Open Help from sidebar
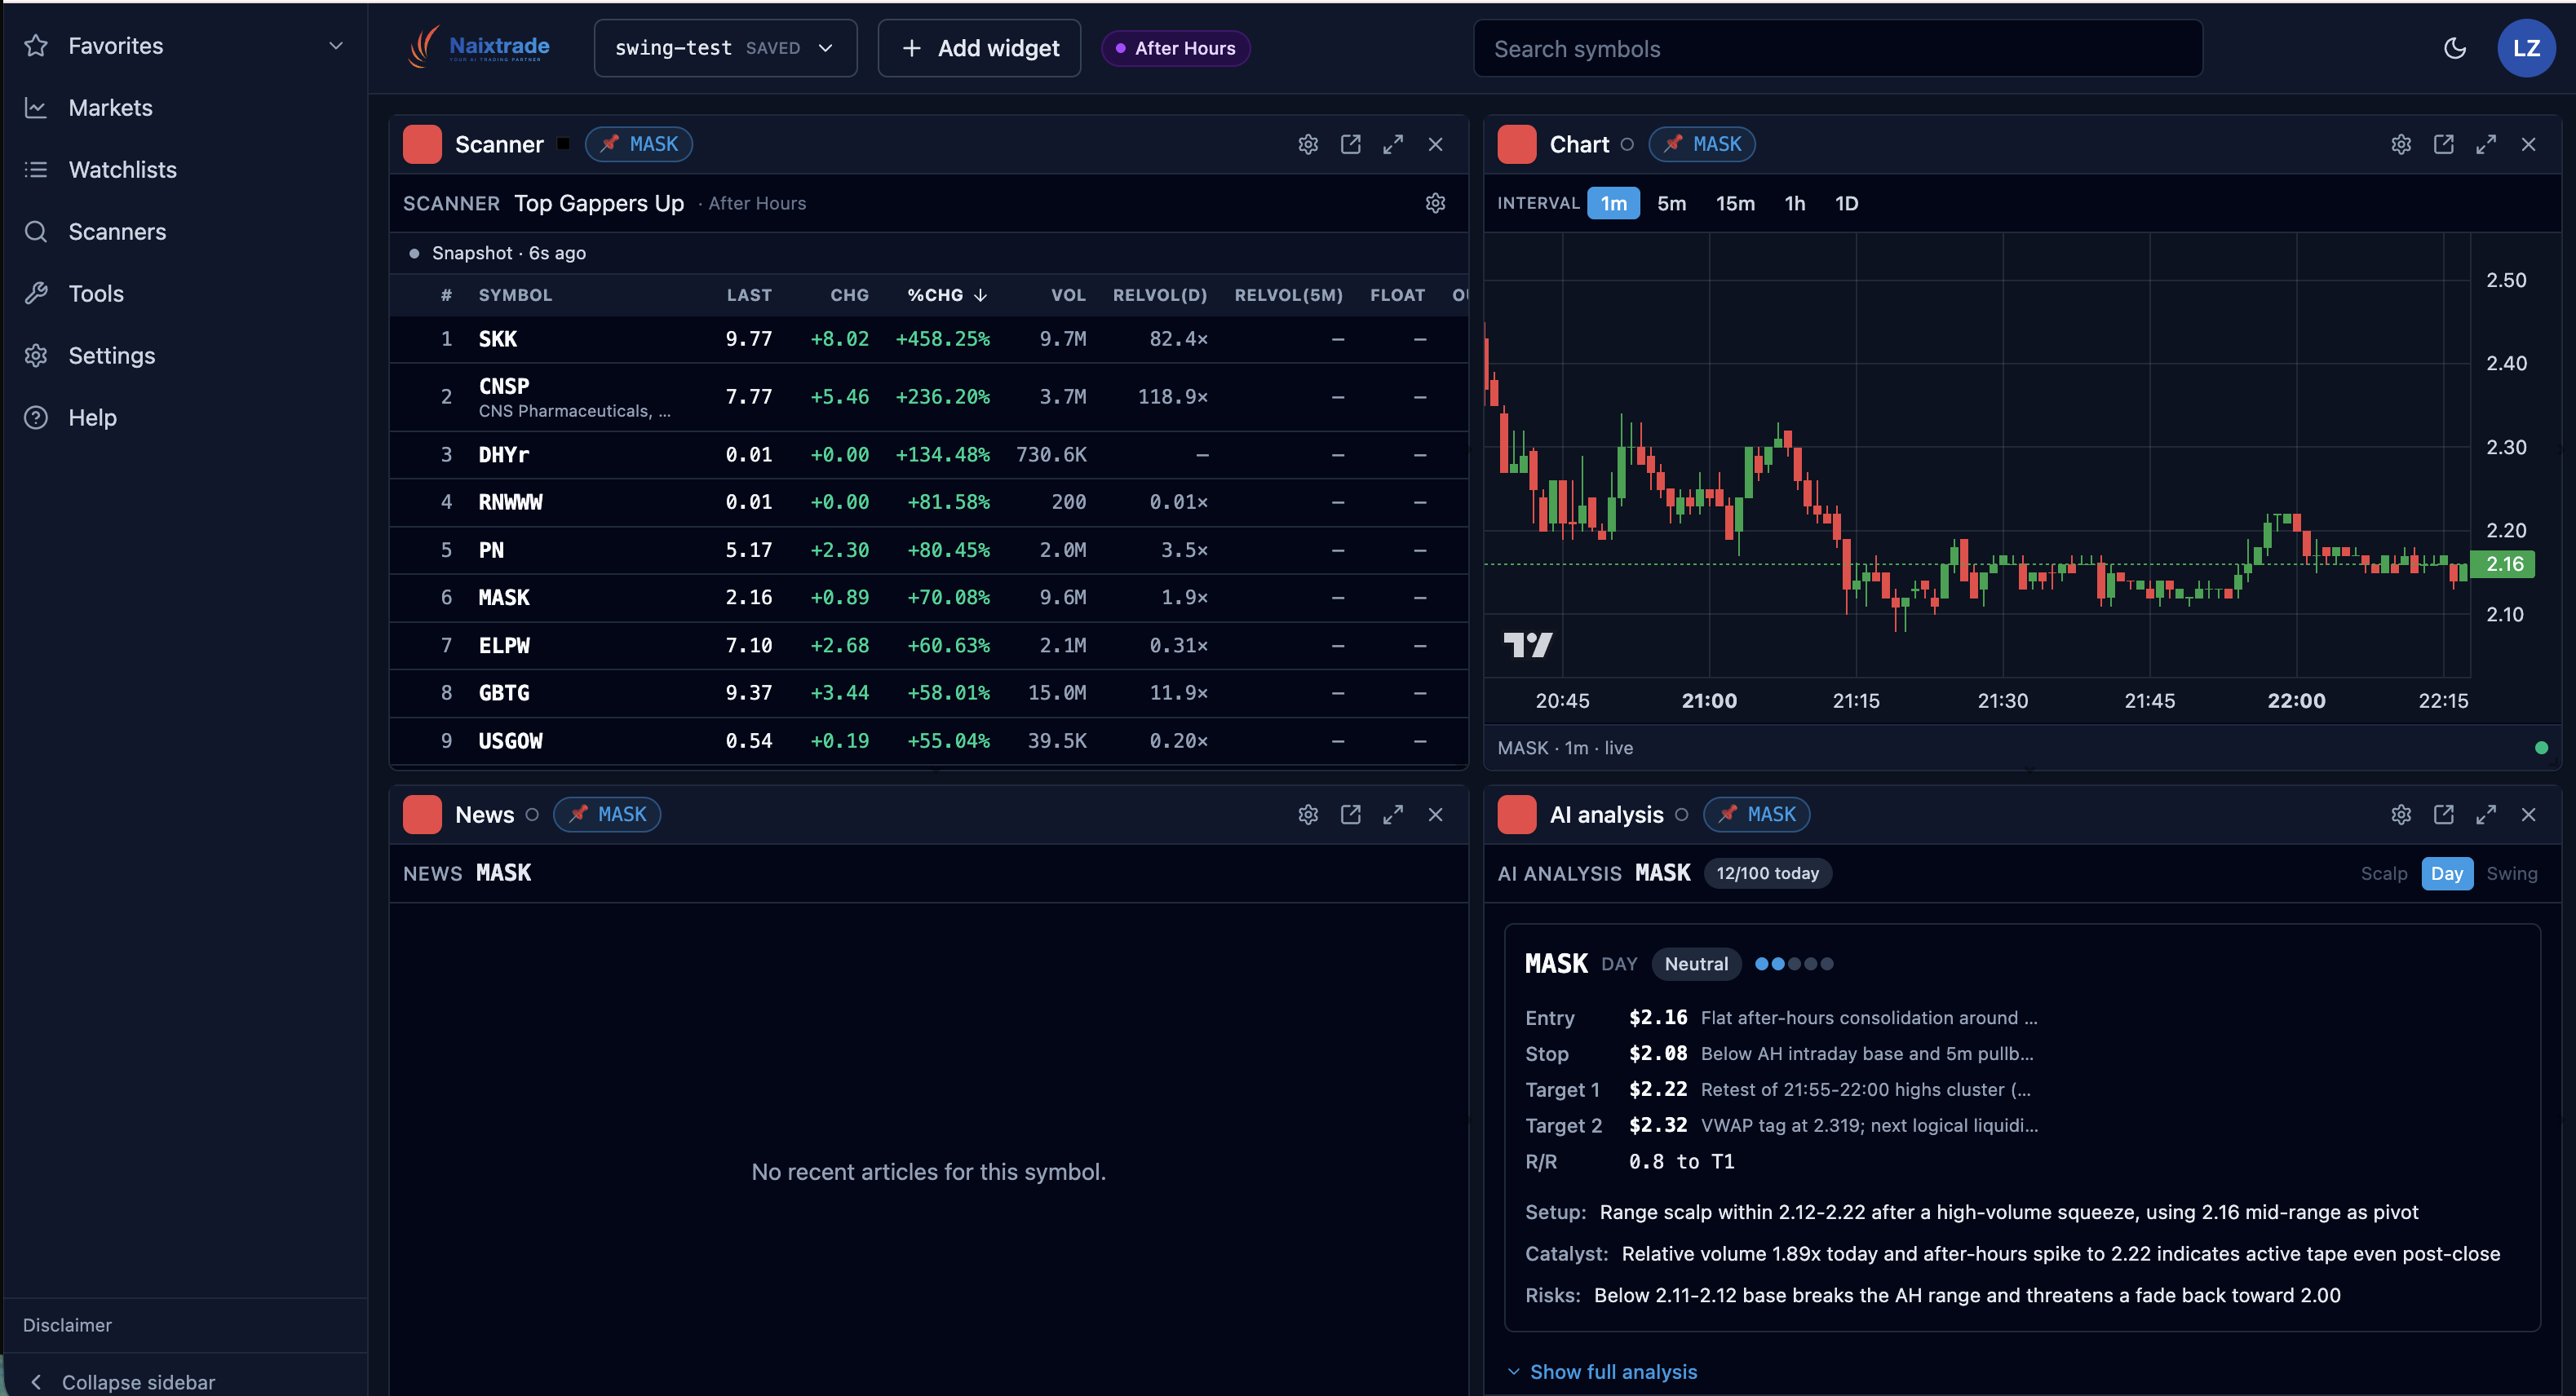The height and width of the screenshot is (1396, 2576). (x=92, y=418)
